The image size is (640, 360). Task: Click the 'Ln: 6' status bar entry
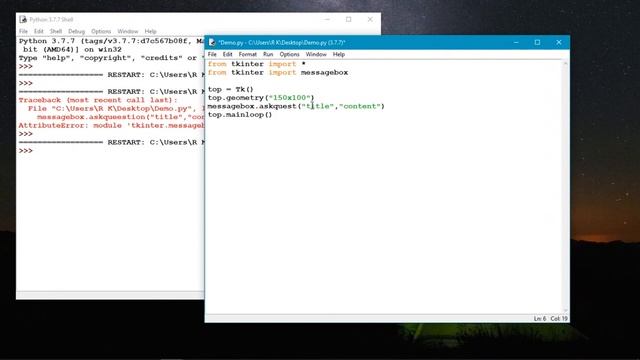[540, 318]
